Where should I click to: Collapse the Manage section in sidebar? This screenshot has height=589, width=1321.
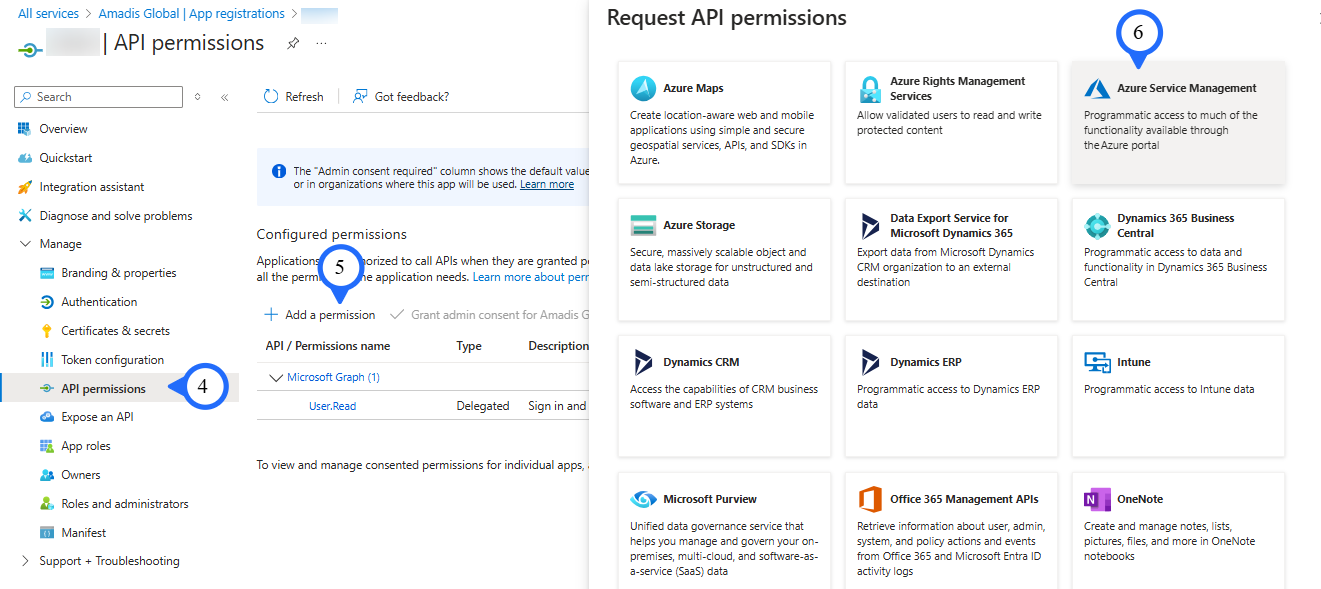[x=25, y=244]
